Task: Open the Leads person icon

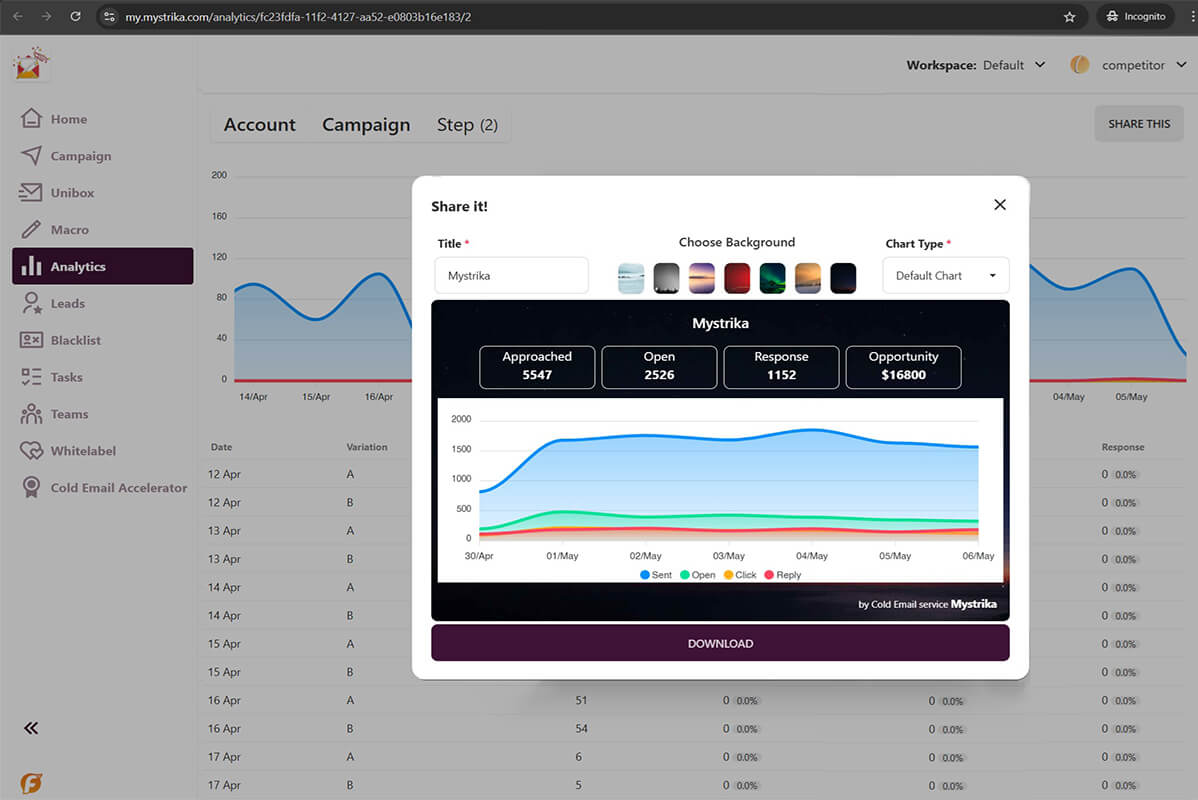Action: [31, 303]
